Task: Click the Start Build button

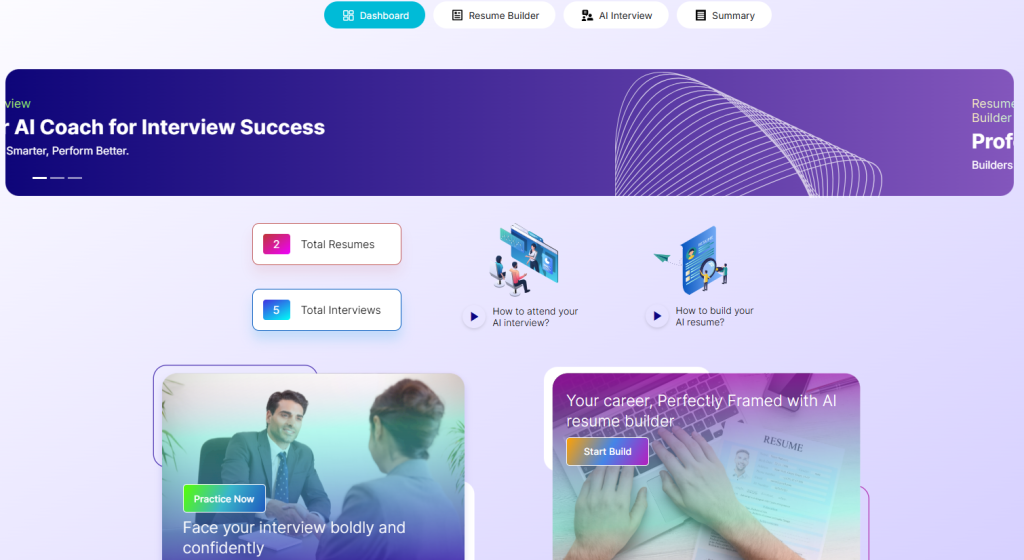Action: click(607, 452)
